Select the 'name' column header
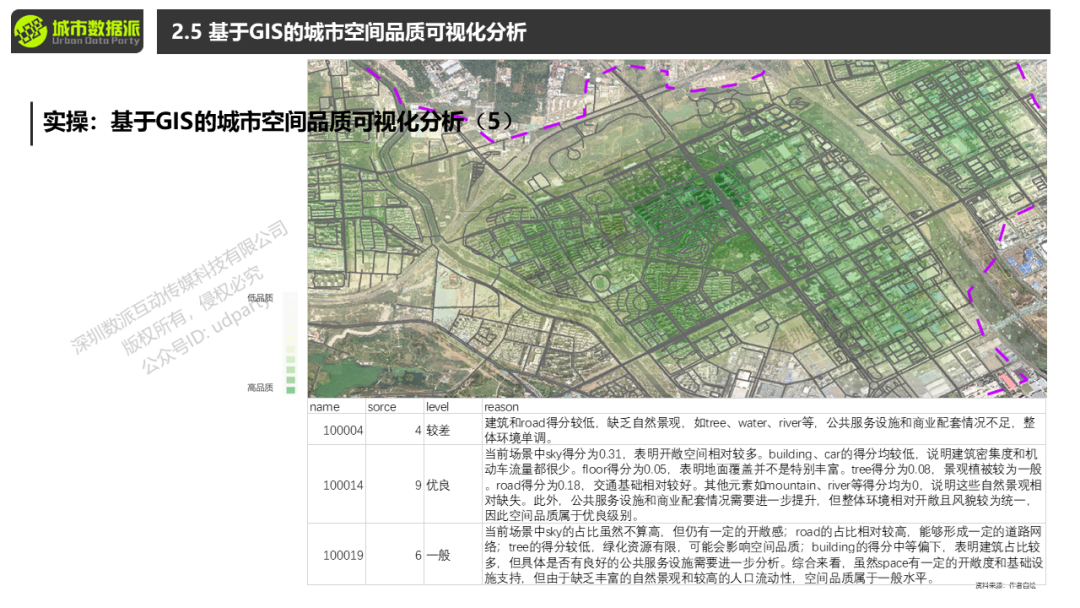The image size is (1080, 608). [324, 407]
